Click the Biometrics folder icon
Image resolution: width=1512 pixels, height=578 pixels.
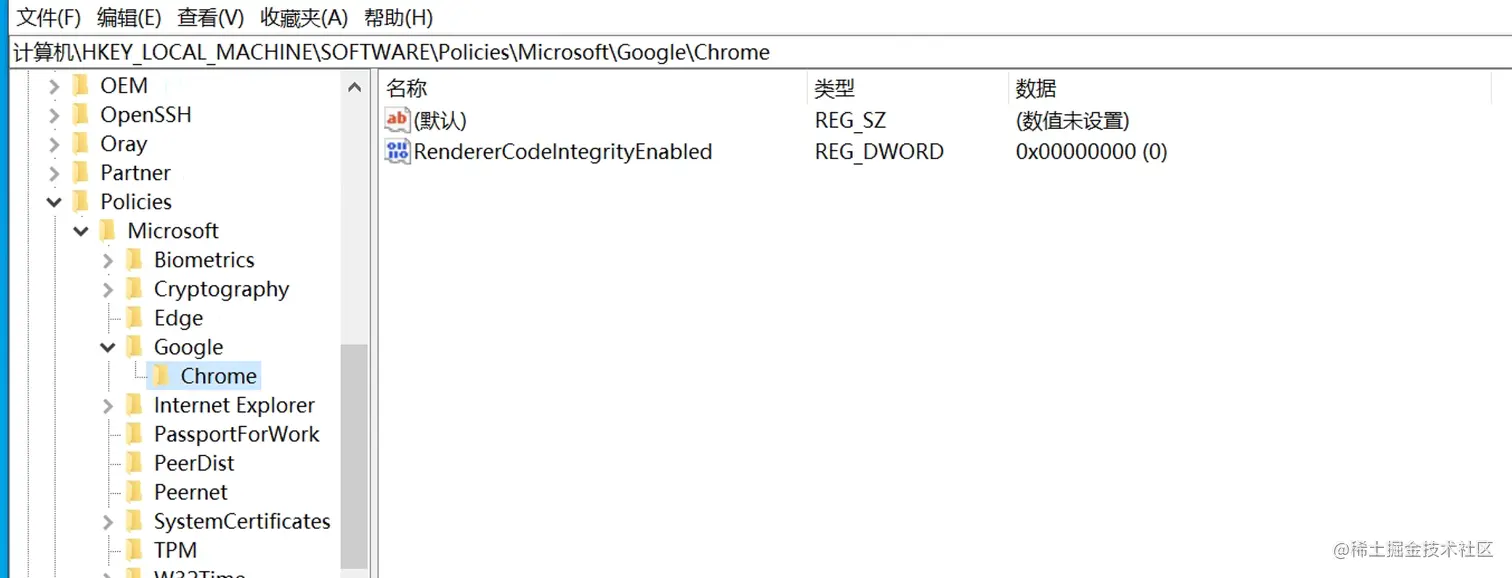[x=134, y=260]
